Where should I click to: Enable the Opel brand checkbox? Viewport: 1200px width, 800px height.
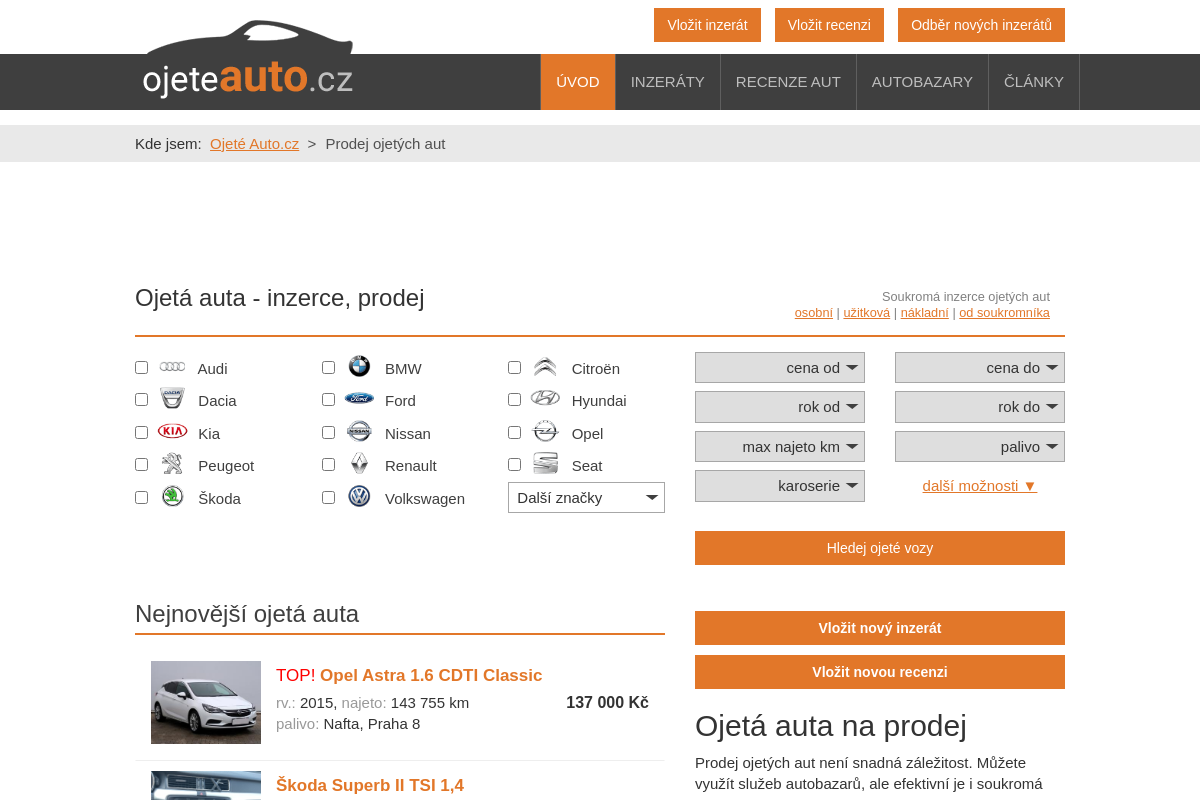point(514,432)
